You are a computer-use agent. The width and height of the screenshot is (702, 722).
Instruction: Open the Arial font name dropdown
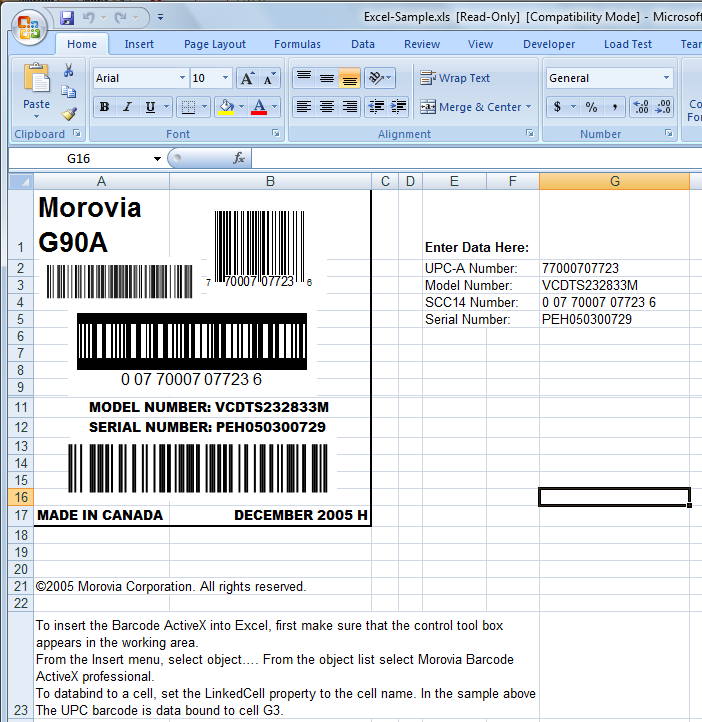coord(182,78)
